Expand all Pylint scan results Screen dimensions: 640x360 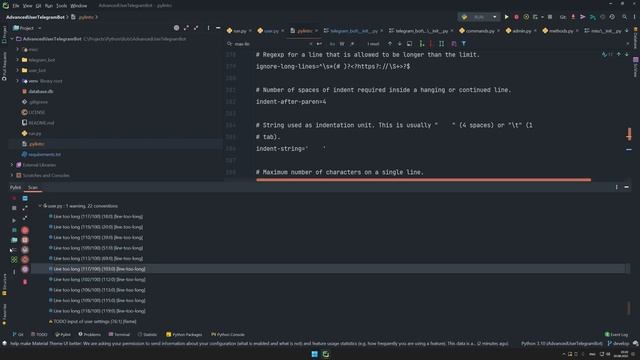click(x=25, y=208)
